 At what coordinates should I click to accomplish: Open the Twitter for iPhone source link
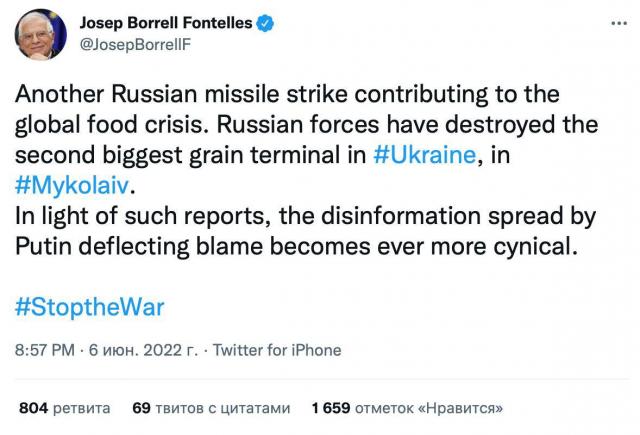(x=276, y=350)
